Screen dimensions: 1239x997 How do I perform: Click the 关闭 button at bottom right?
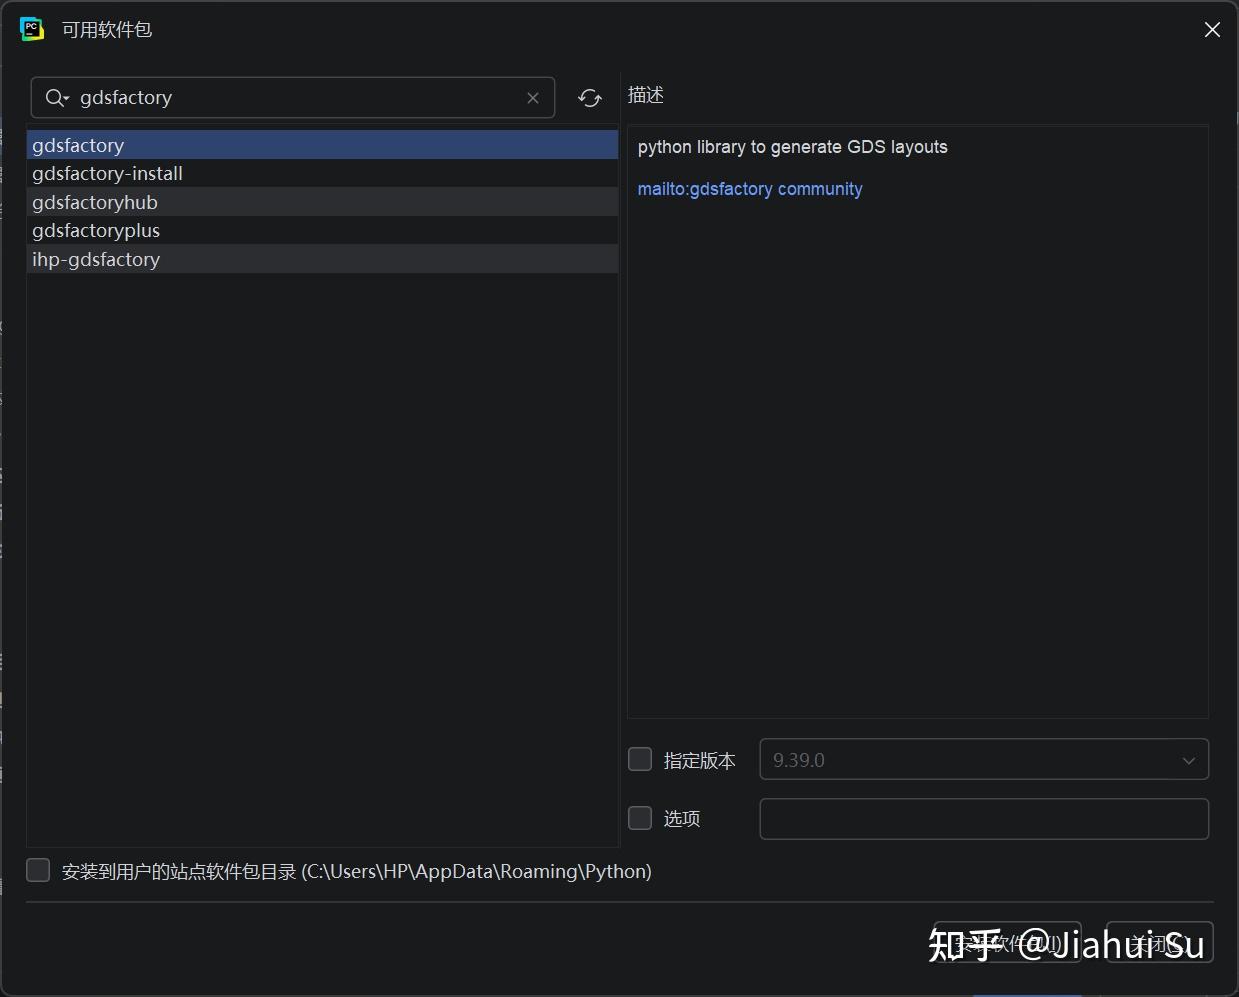pyautogui.click(x=1160, y=942)
